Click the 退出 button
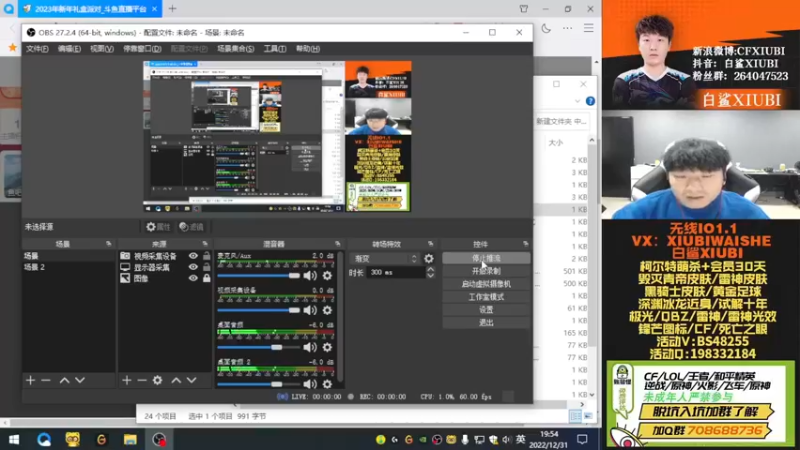Image resolution: width=800 pixels, height=450 pixels. click(x=486, y=322)
